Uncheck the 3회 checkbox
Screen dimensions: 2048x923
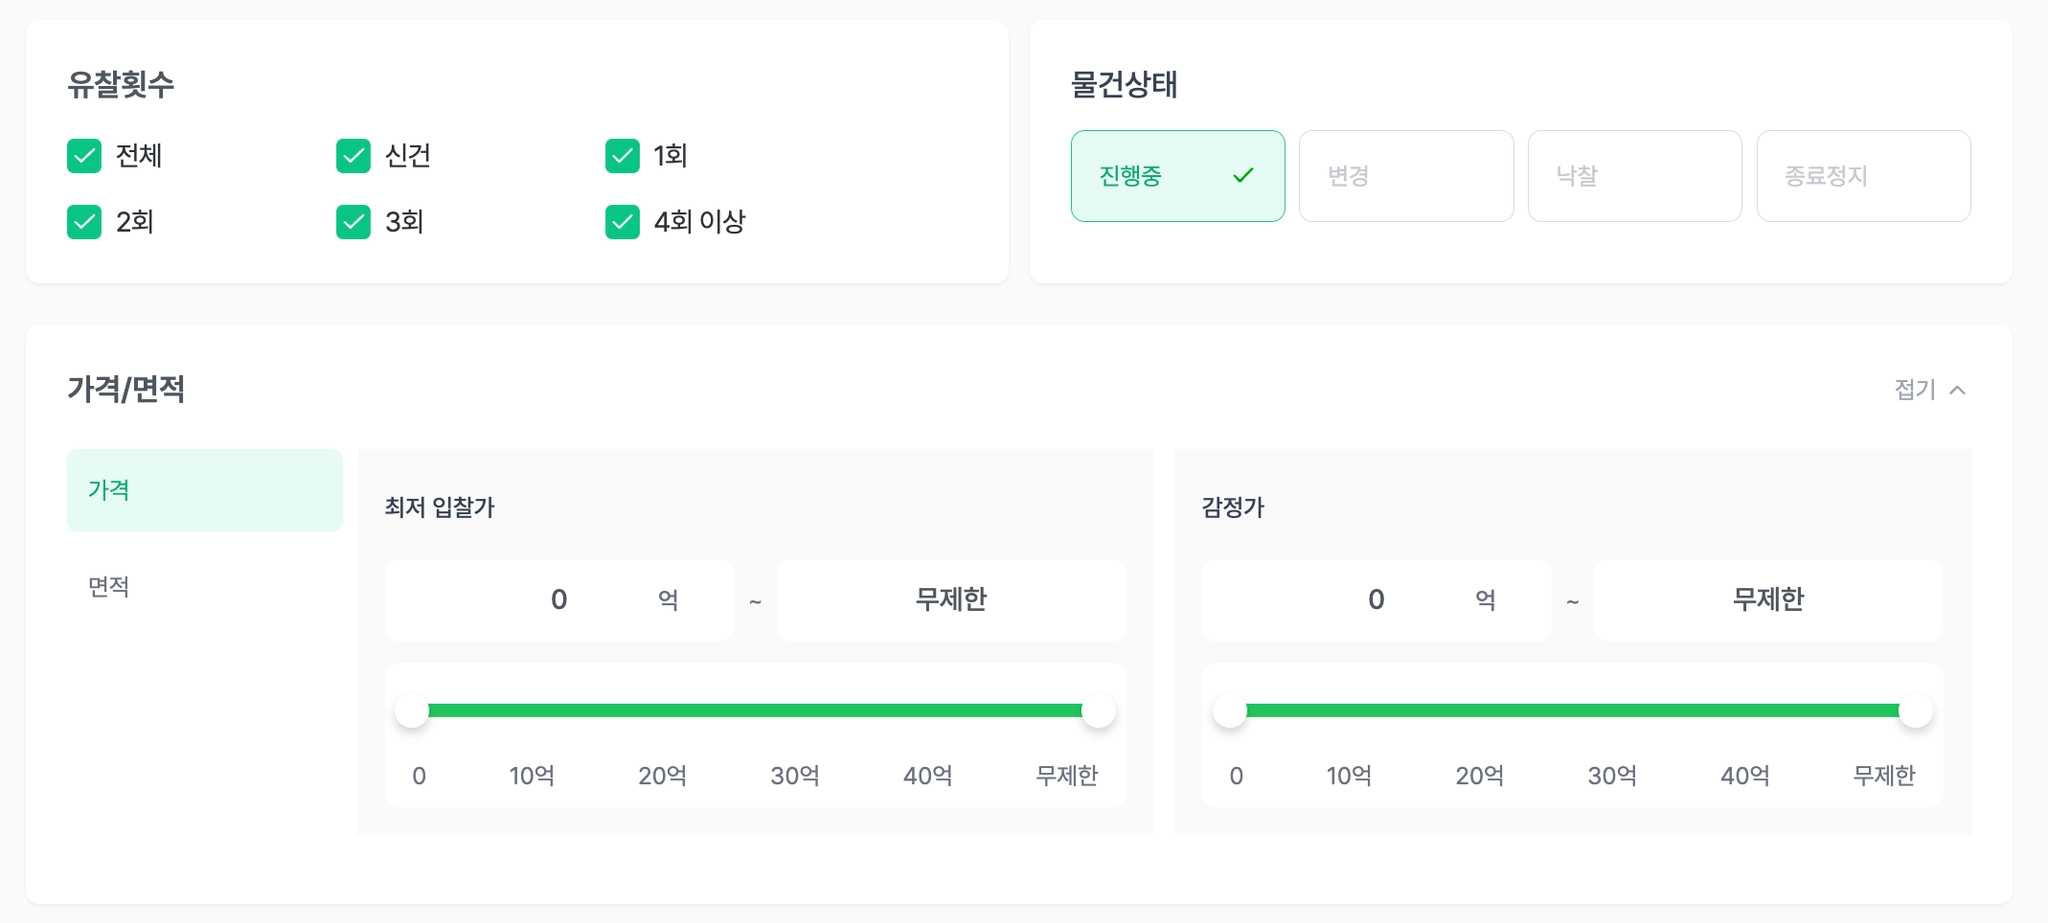353,222
